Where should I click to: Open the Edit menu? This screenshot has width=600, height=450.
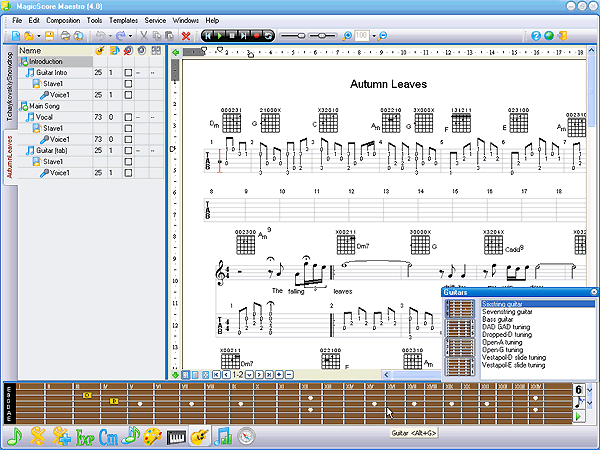[x=34, y=20]
